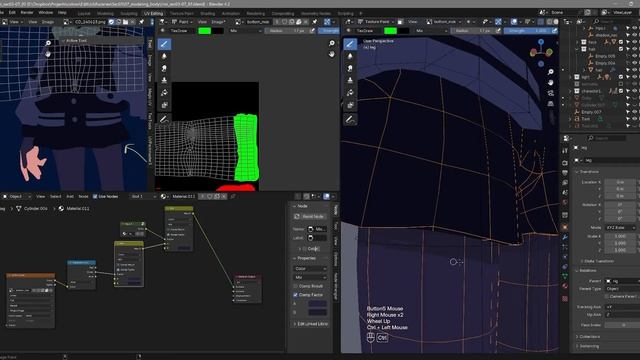Click the zoom magnifier icon in the 3D viewport
The height and width of the screenshot is (360, 640).
(x=551, y=72)
